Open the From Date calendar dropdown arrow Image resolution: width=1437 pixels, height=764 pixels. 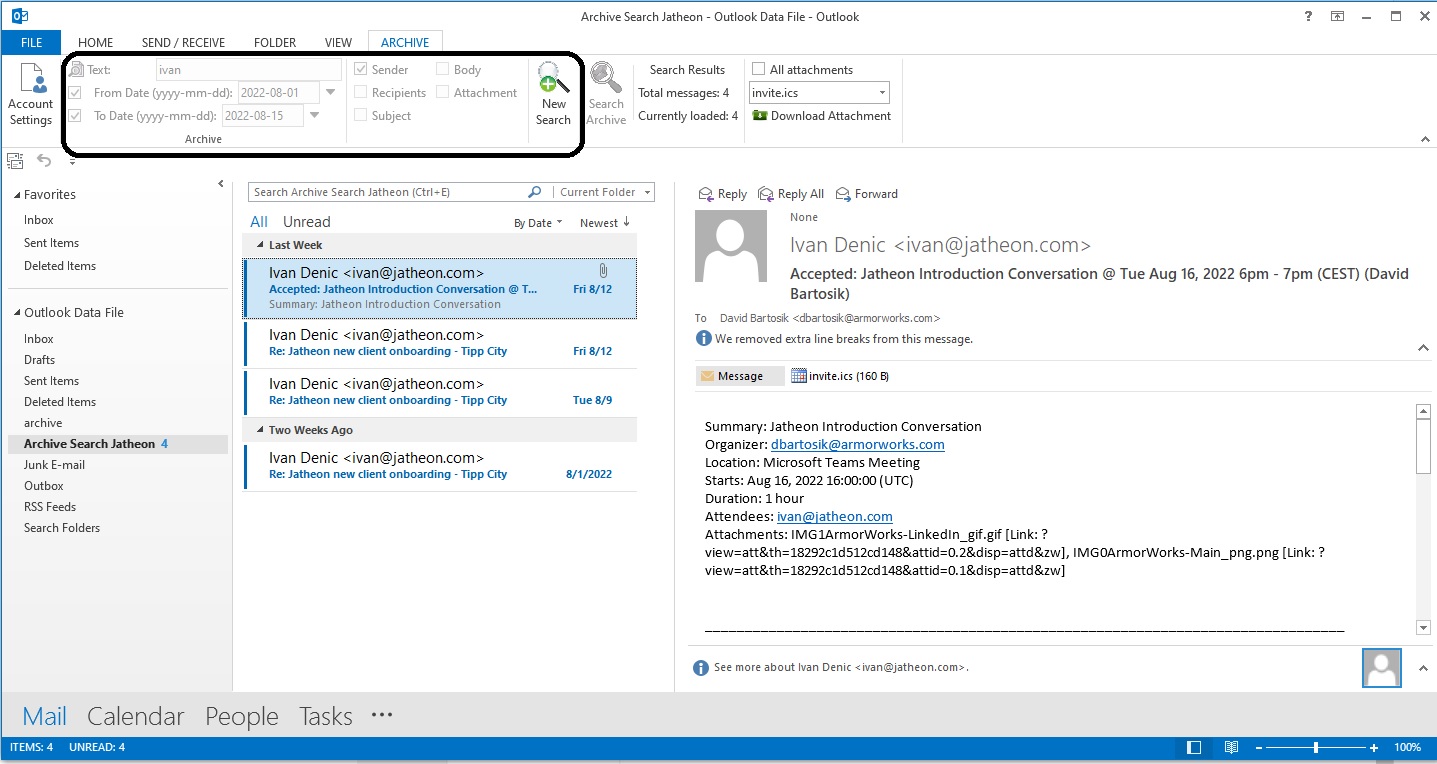pos(331,93)
